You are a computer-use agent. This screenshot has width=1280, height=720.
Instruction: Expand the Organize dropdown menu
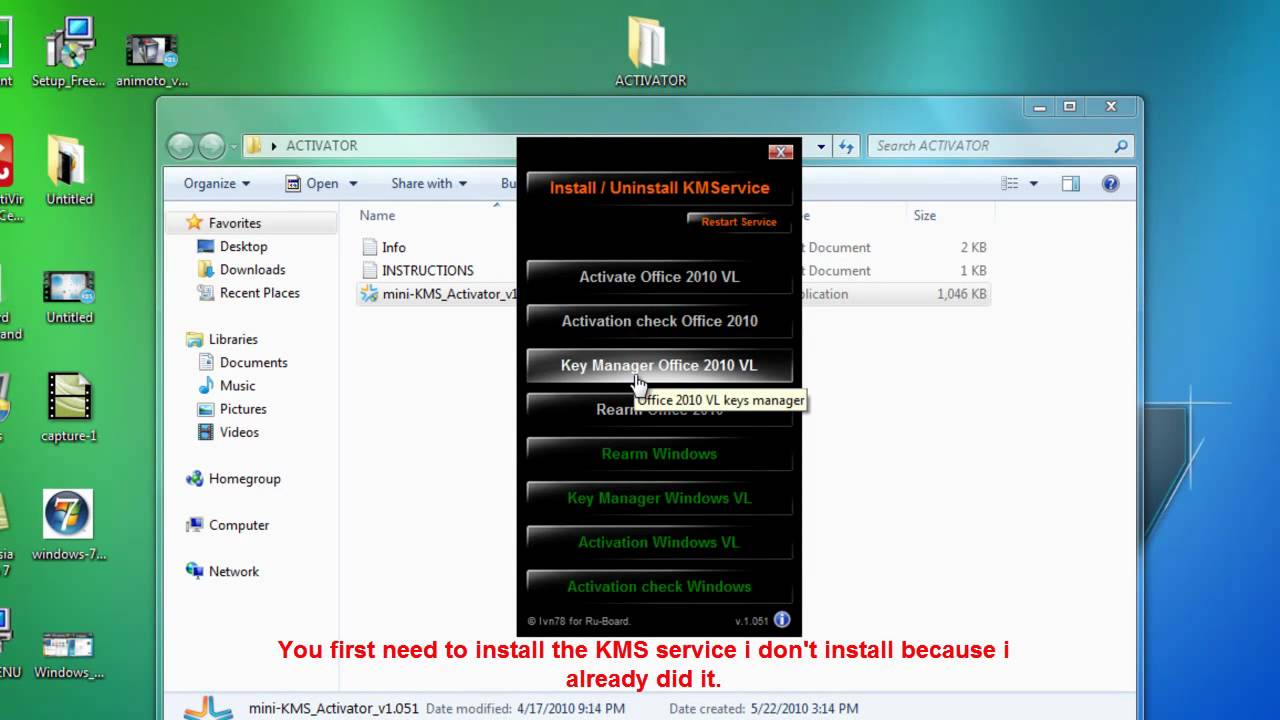click(216, 184)
